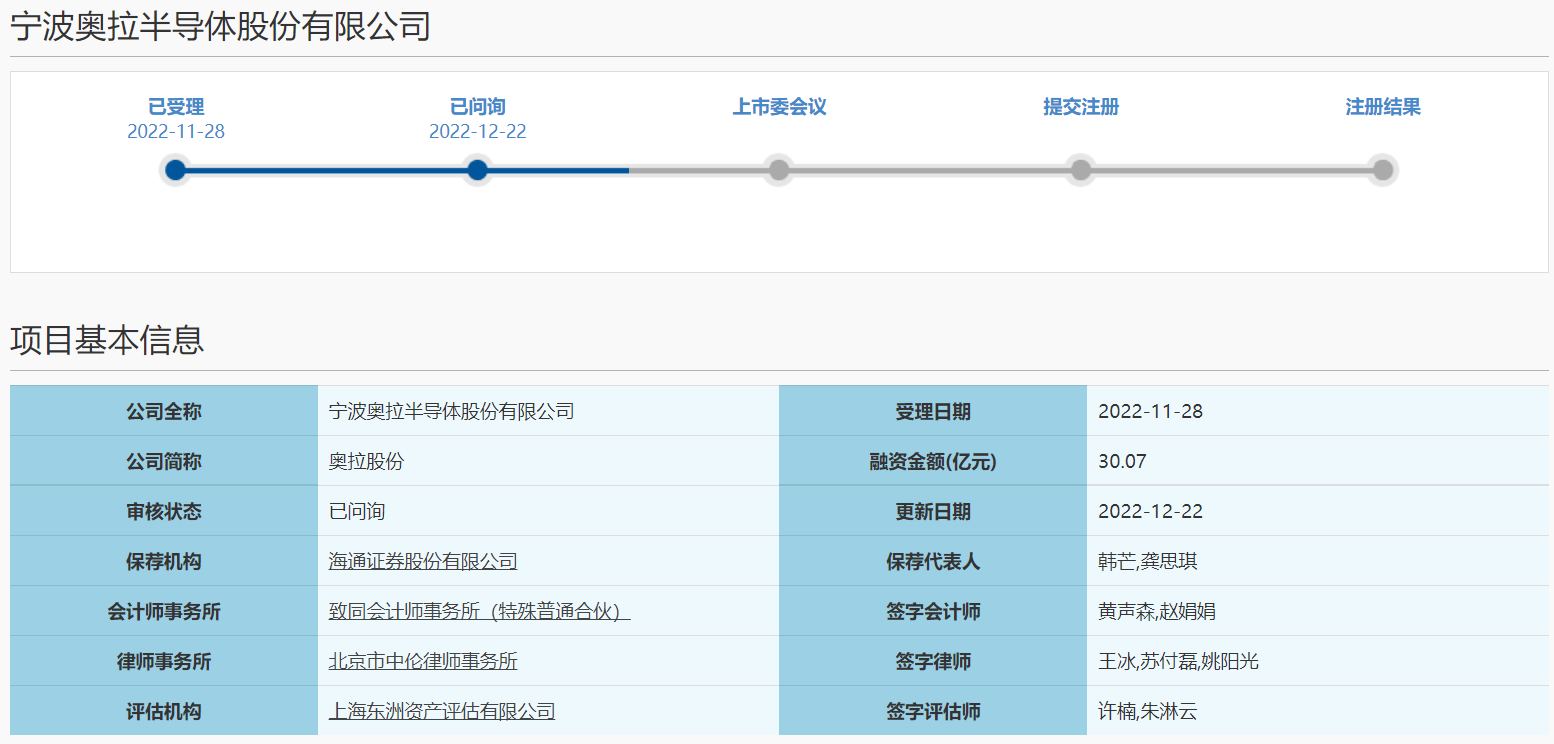The height and width of the screenshot is (744, 1554).
Task: Click the blue progress bar segment
Action: (x=400, y=170)
